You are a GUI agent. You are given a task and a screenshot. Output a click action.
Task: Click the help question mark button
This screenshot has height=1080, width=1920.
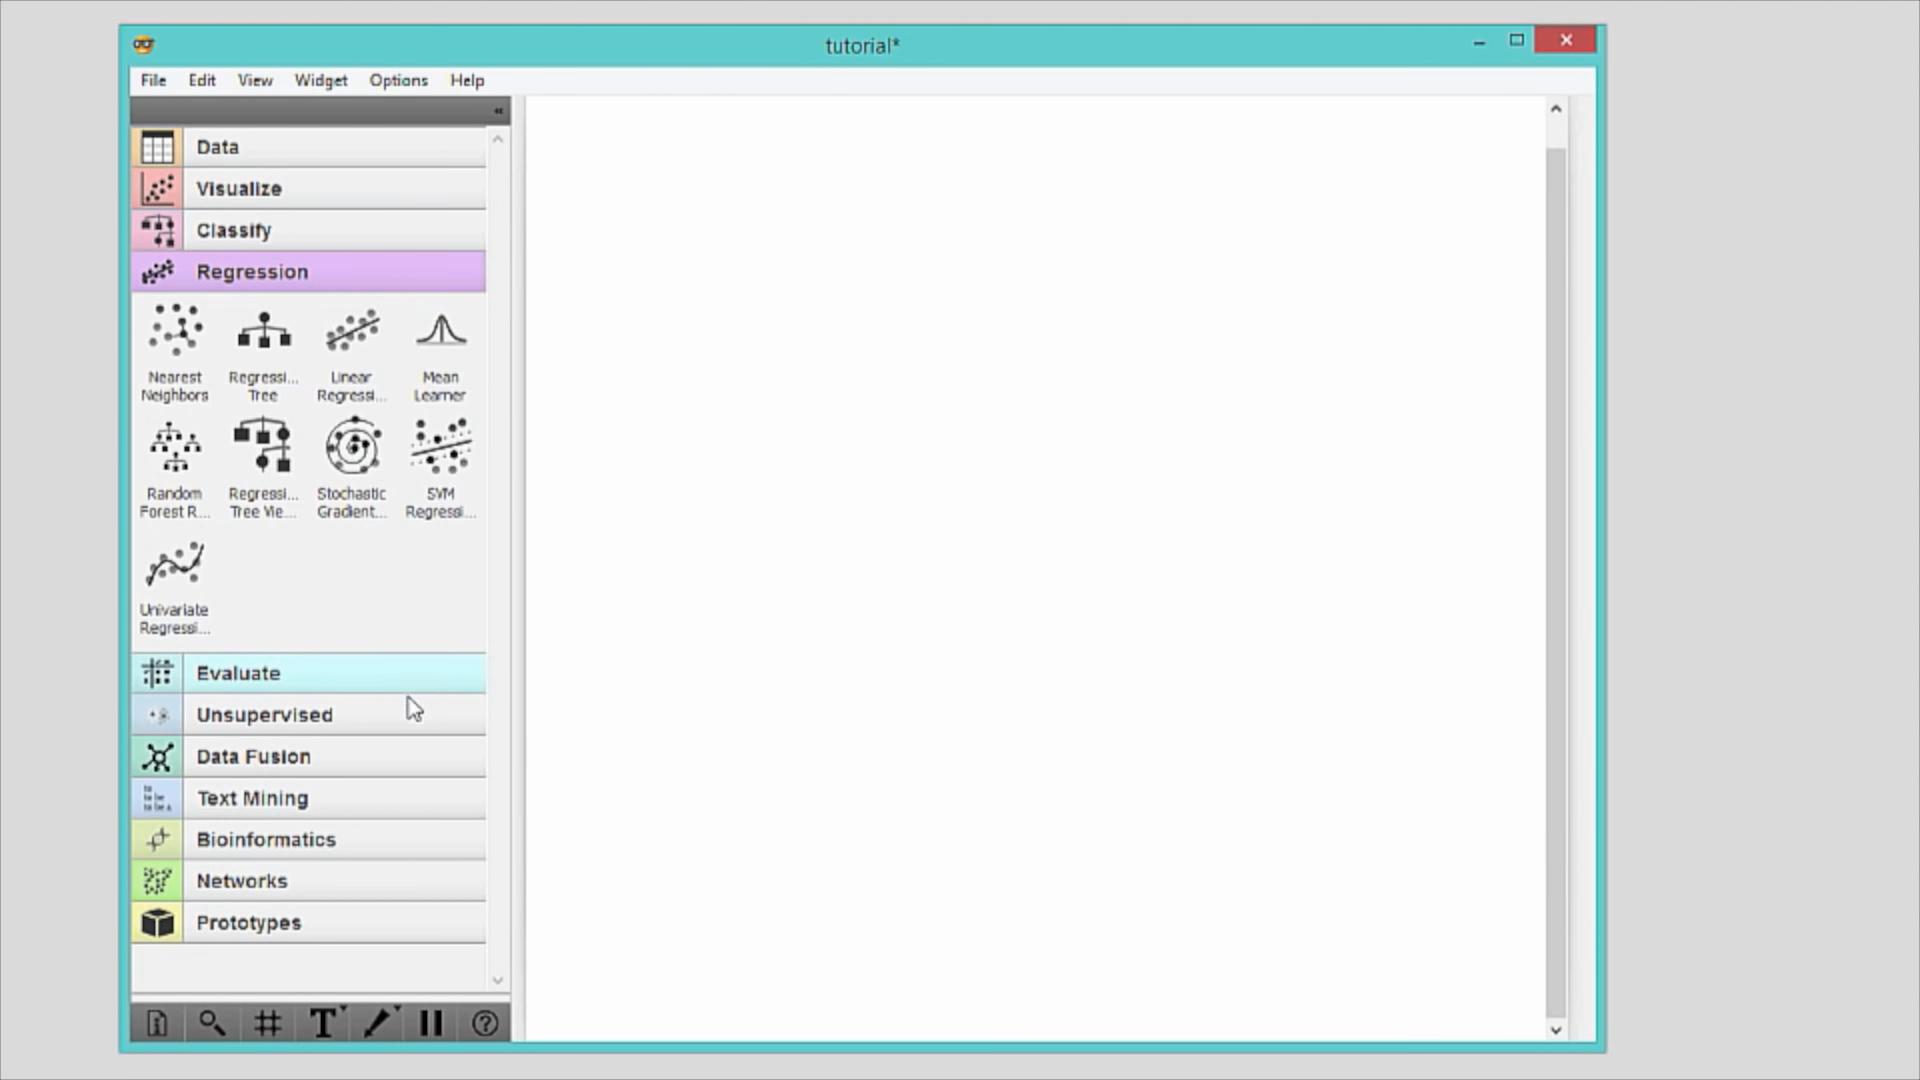pyautogui.click(x=485, y=1023)
